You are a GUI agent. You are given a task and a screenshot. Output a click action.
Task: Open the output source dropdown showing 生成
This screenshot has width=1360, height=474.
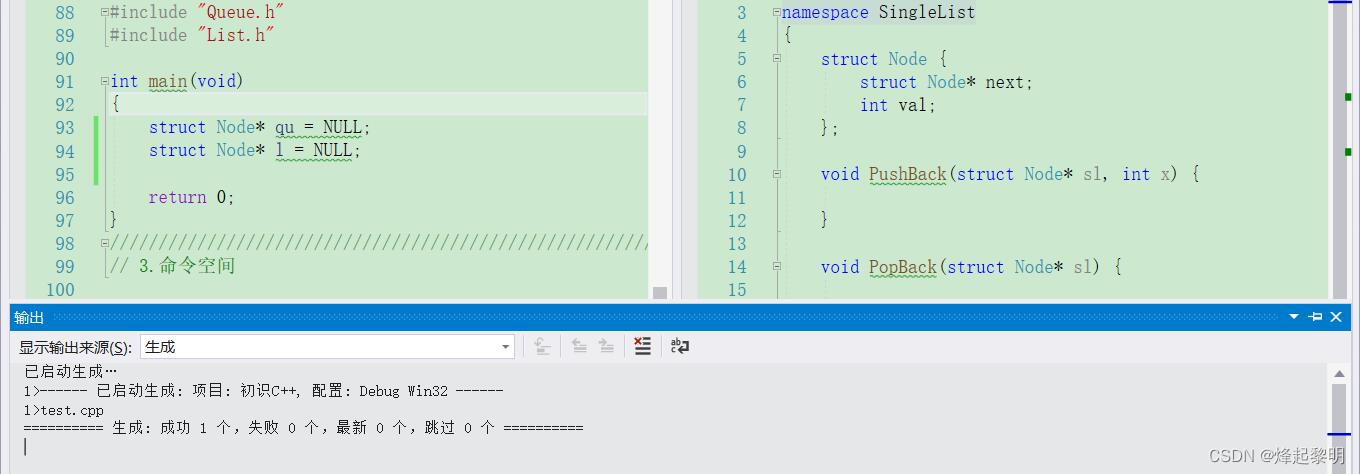pyautogui.click(x=327, y=347)
